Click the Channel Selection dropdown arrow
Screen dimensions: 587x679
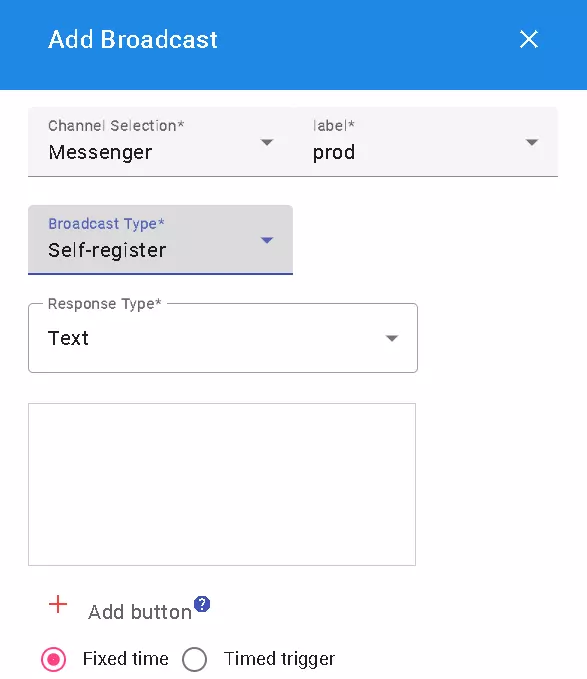tap(267, 142)
